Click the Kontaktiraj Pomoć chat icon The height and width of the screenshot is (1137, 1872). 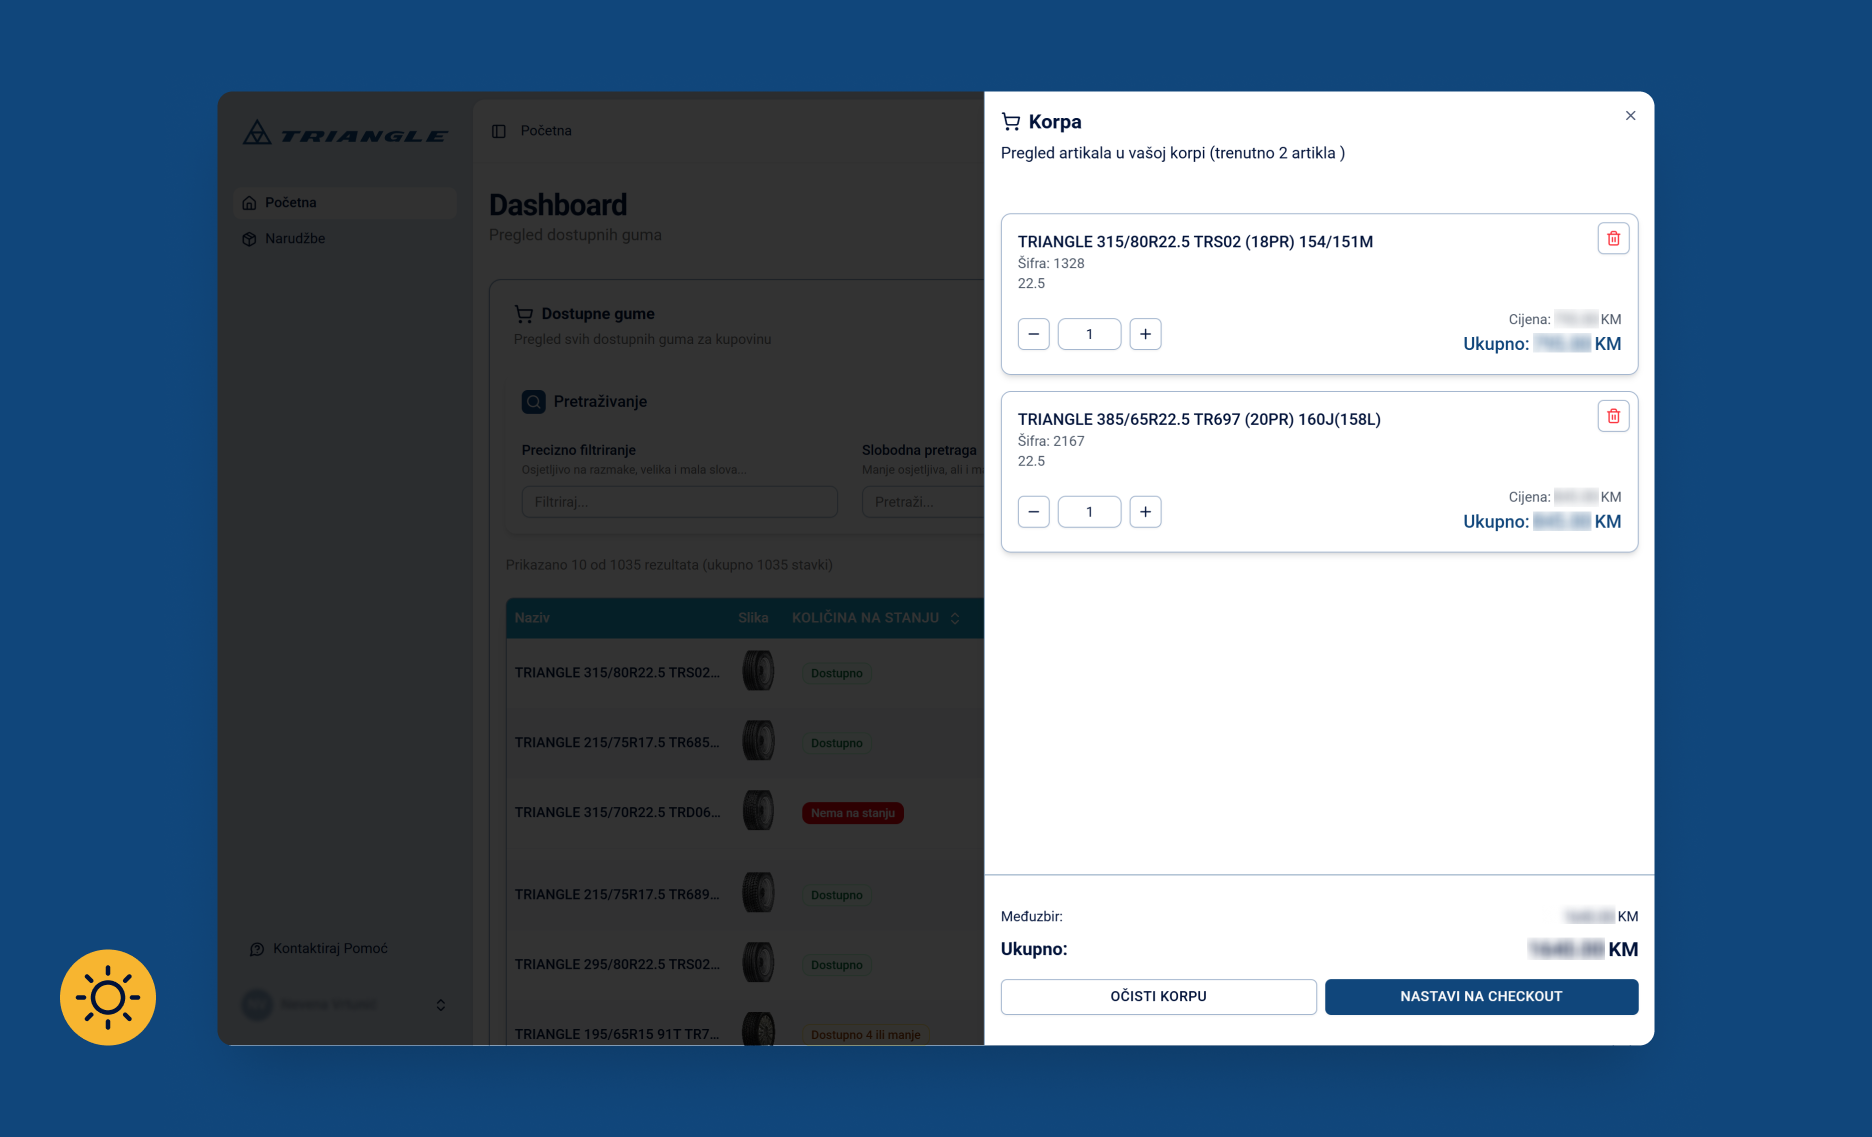pos(257,949)
